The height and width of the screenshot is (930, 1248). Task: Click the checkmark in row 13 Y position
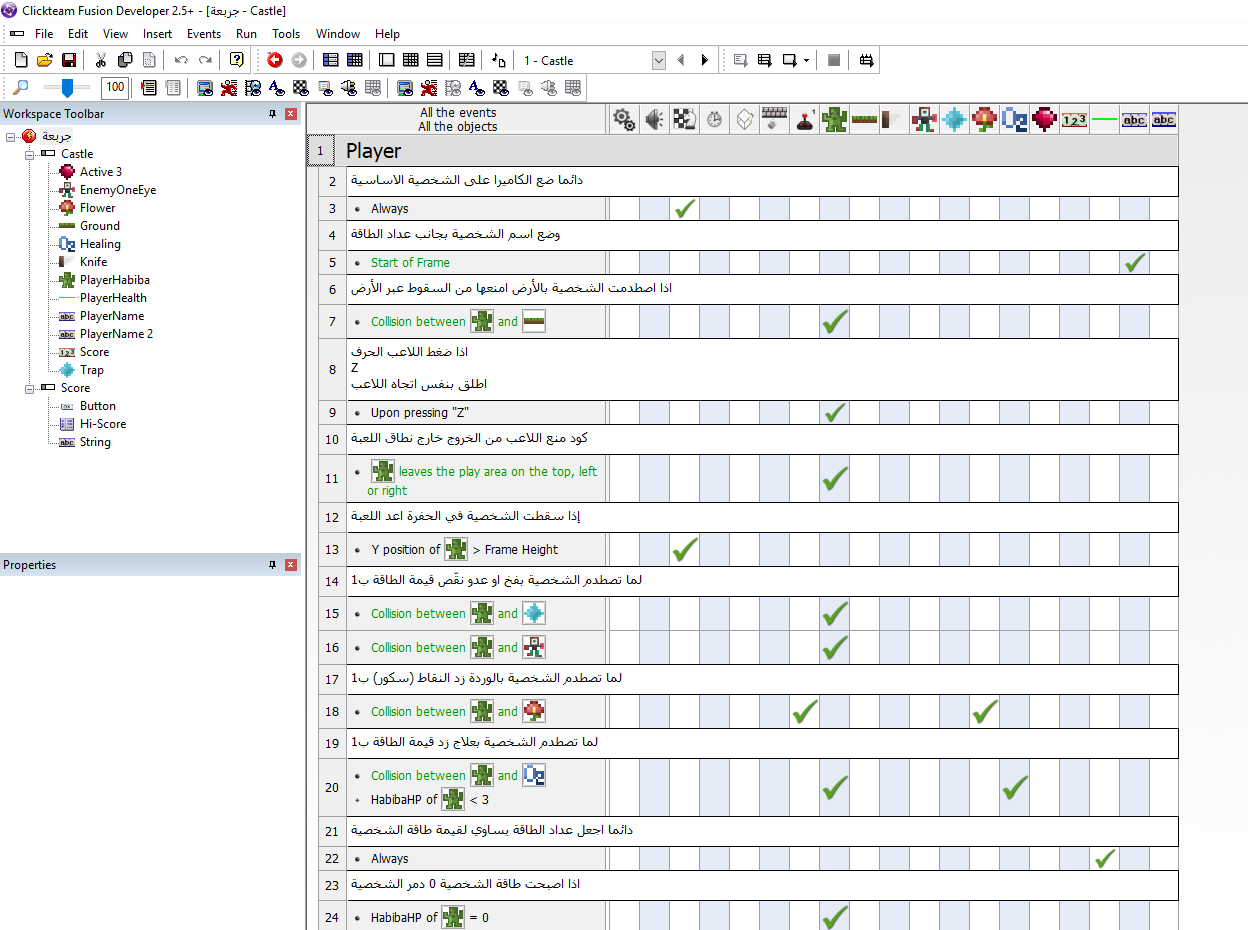[x=685, y=549]
